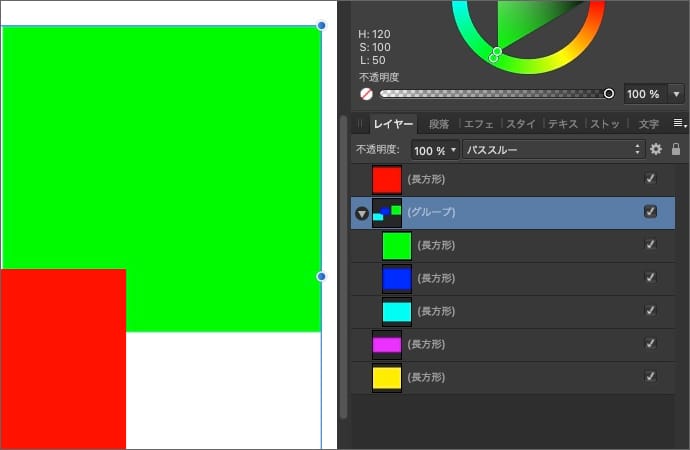The width and height of the screenshot is (690, 450).
Task: Collapse the グループ layer disclosure triangle
Action: coord(361,213)
